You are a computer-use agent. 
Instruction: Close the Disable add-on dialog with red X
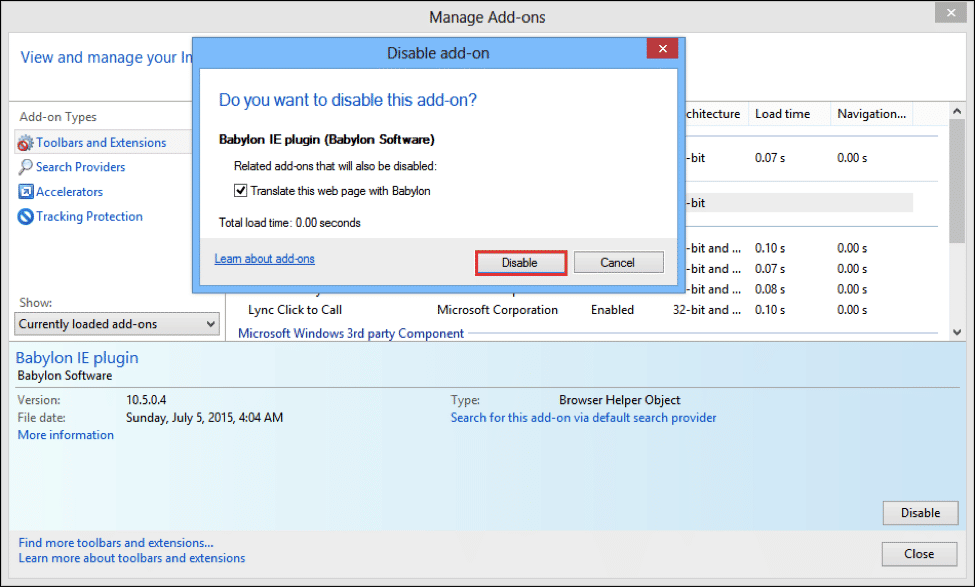[662, 49]
